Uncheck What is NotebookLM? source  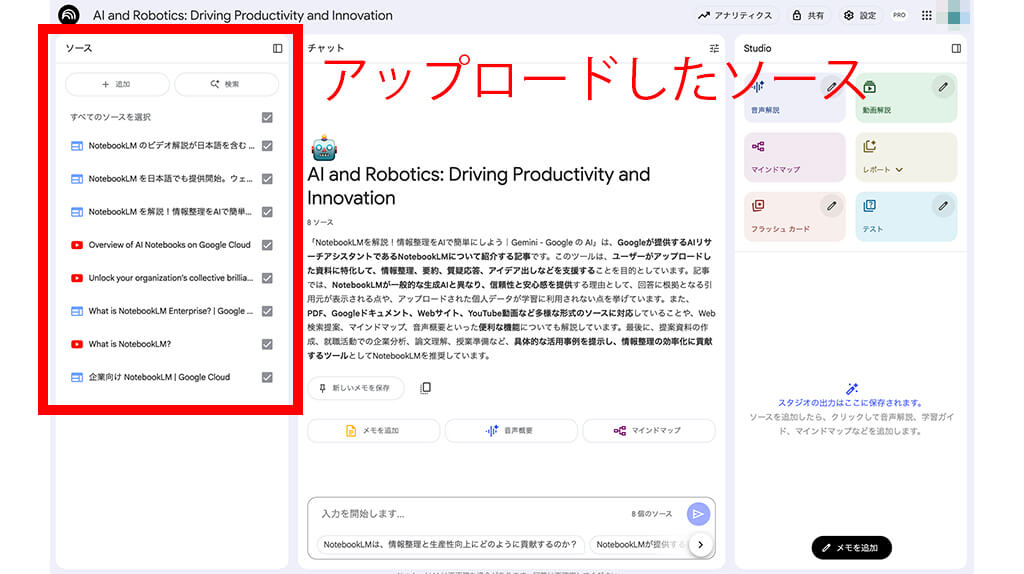click(x=267, y=344)
